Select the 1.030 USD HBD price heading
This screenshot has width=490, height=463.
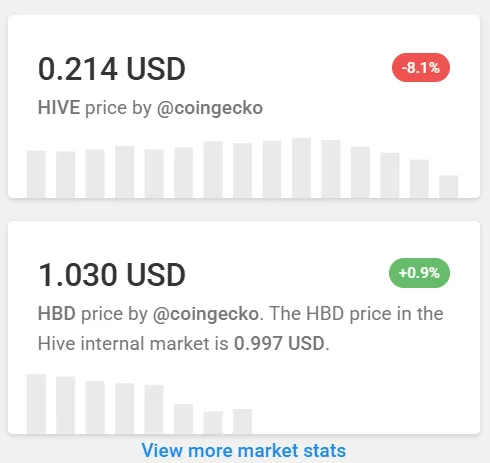click(112, 275)
